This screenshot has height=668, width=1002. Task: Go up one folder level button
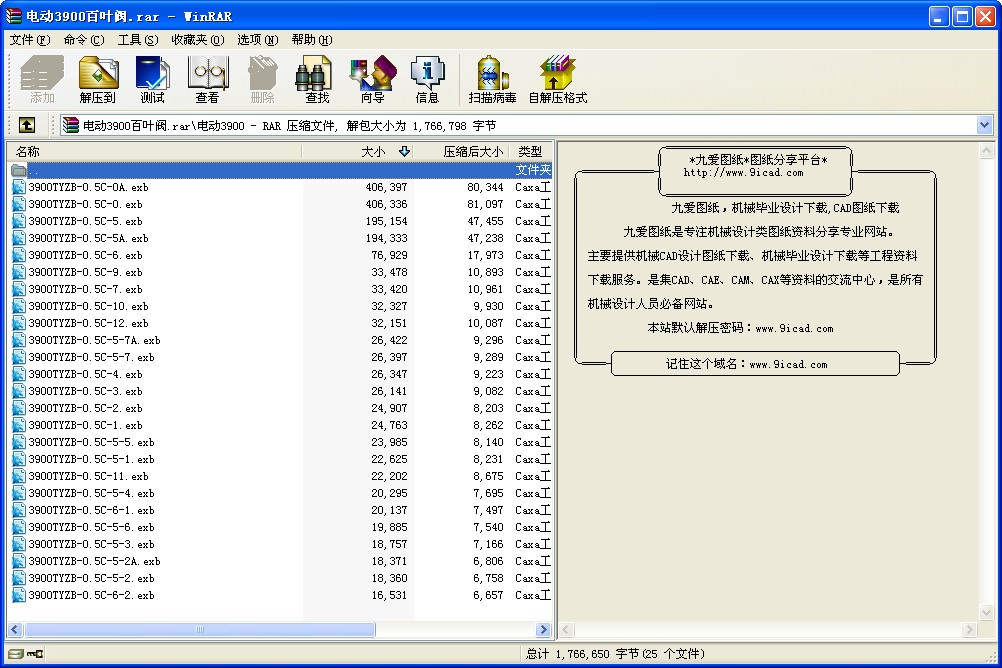click(x=27, y=125)
